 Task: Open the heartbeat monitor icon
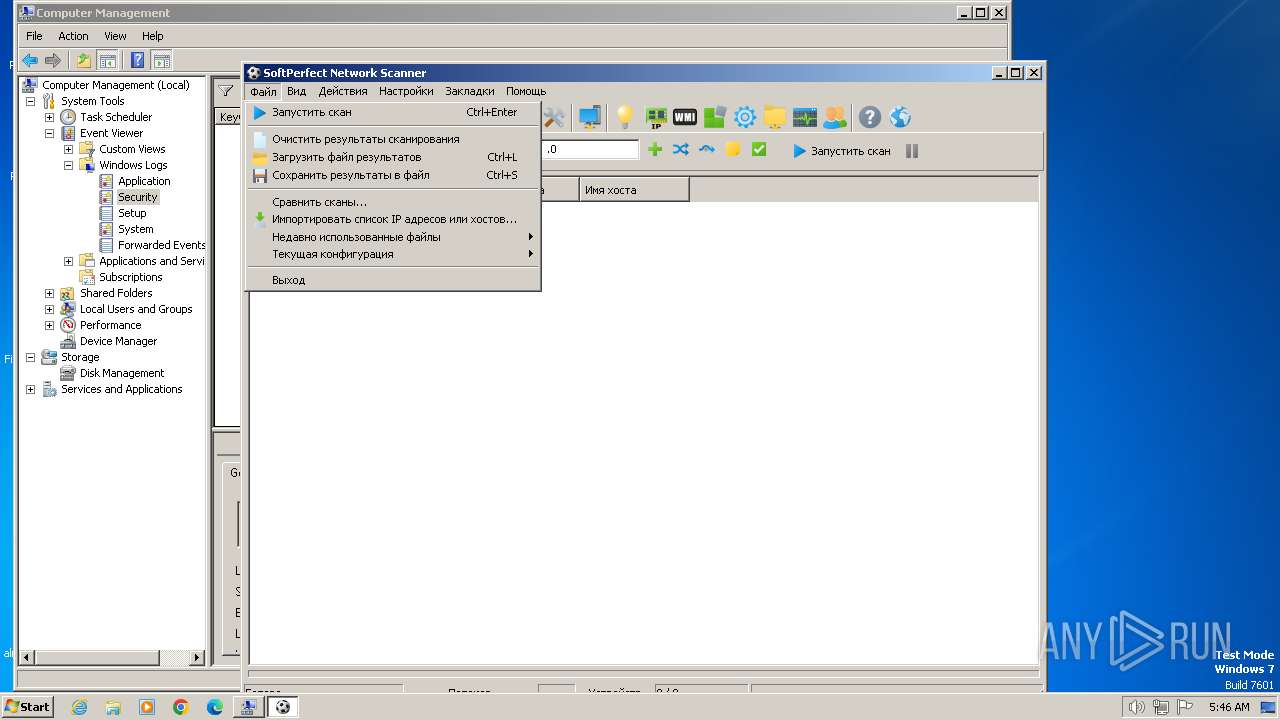805,118
